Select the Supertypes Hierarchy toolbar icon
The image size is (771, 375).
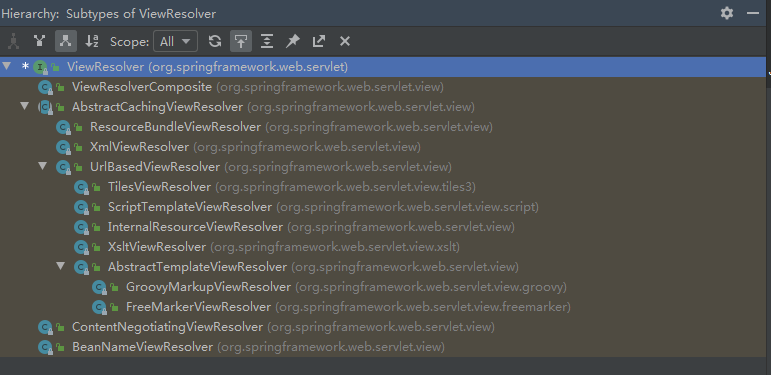(x=39, y=41)
